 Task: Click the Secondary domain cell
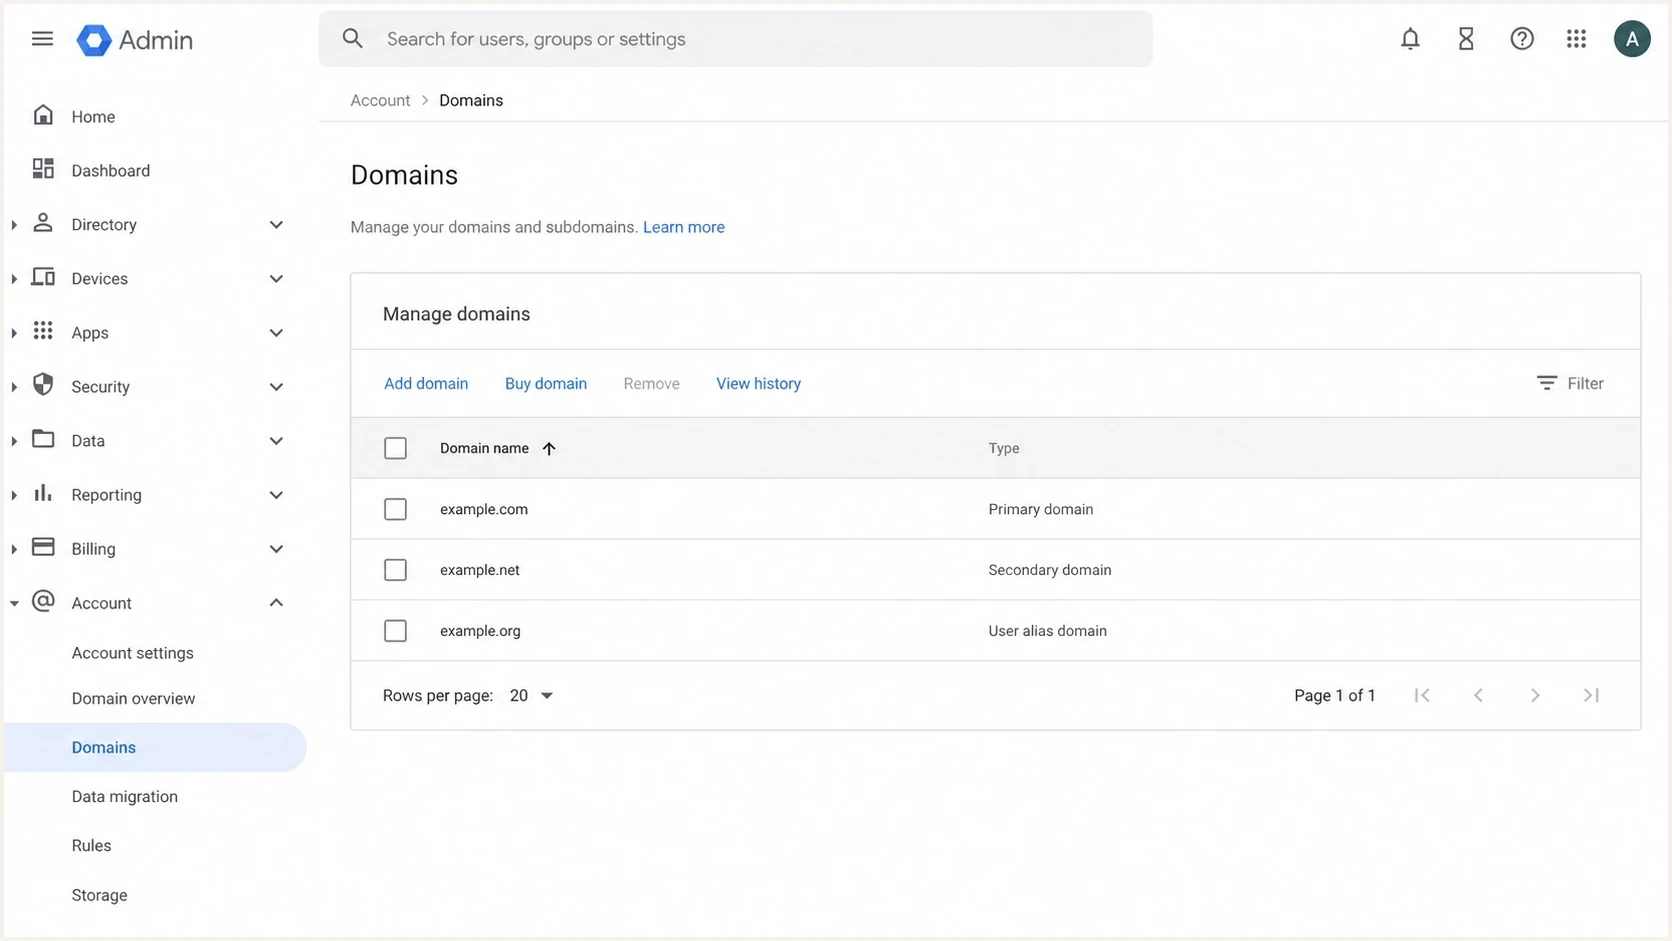coord(1050,570)
